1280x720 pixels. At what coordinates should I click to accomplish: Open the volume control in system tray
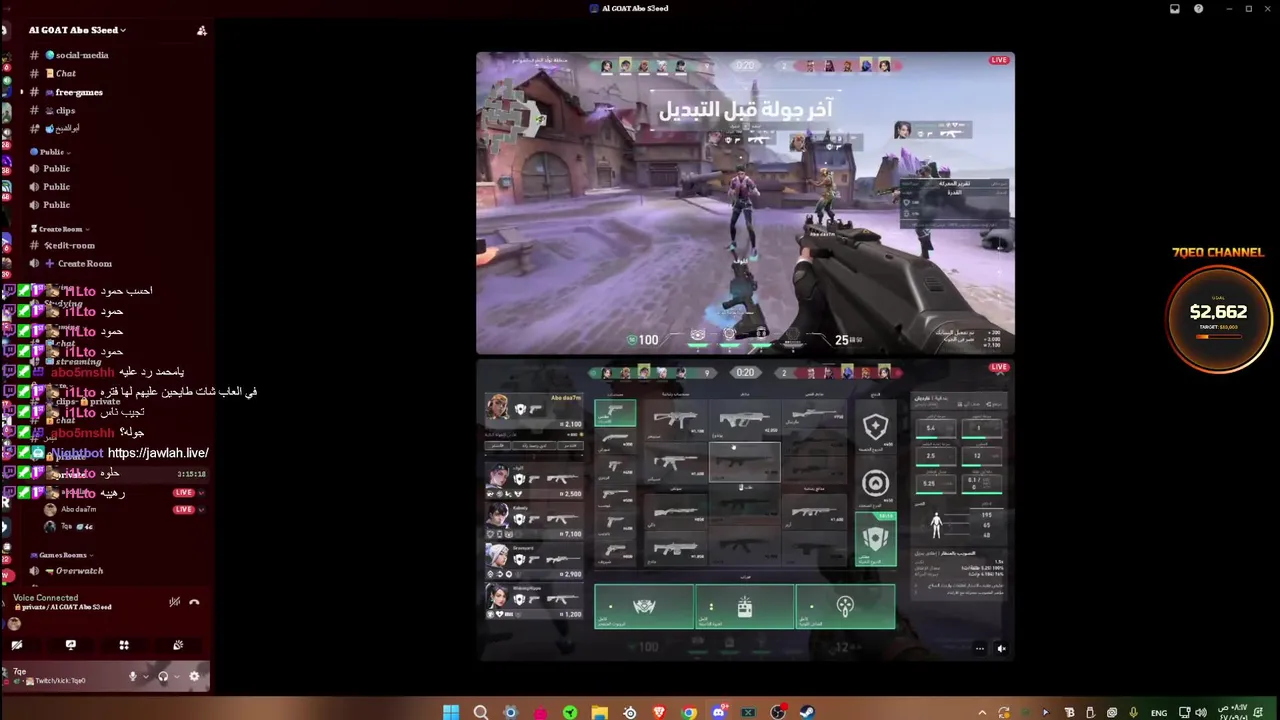[x=1200, y=713]
